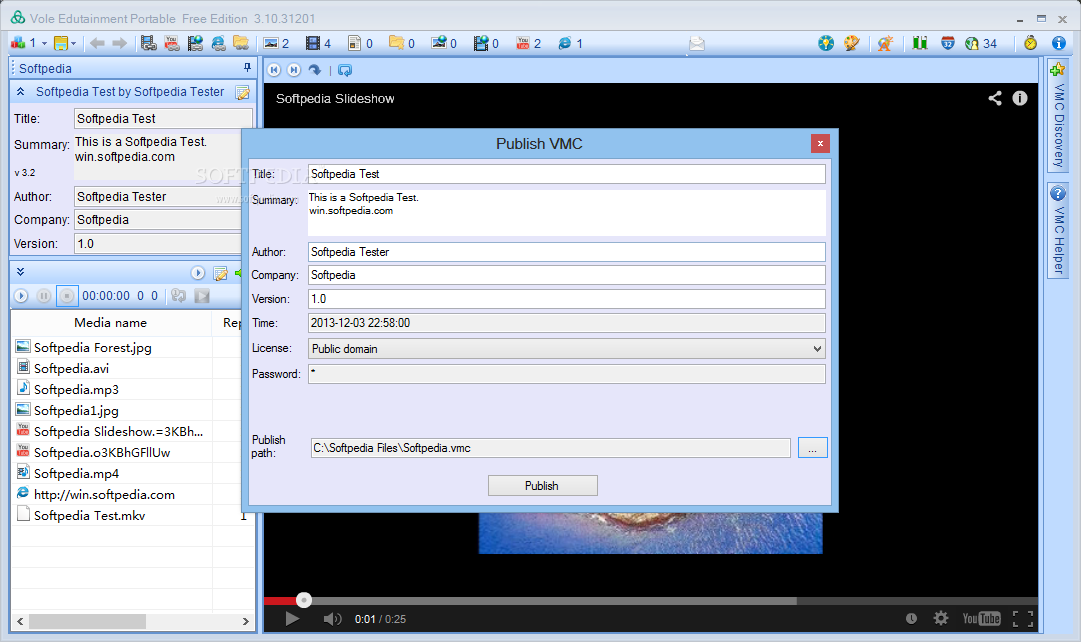The image size is (1081, 642).
Task: Collapse the Softpedia Test by Softpedia Tester section
Action: (x=21, y=92)
